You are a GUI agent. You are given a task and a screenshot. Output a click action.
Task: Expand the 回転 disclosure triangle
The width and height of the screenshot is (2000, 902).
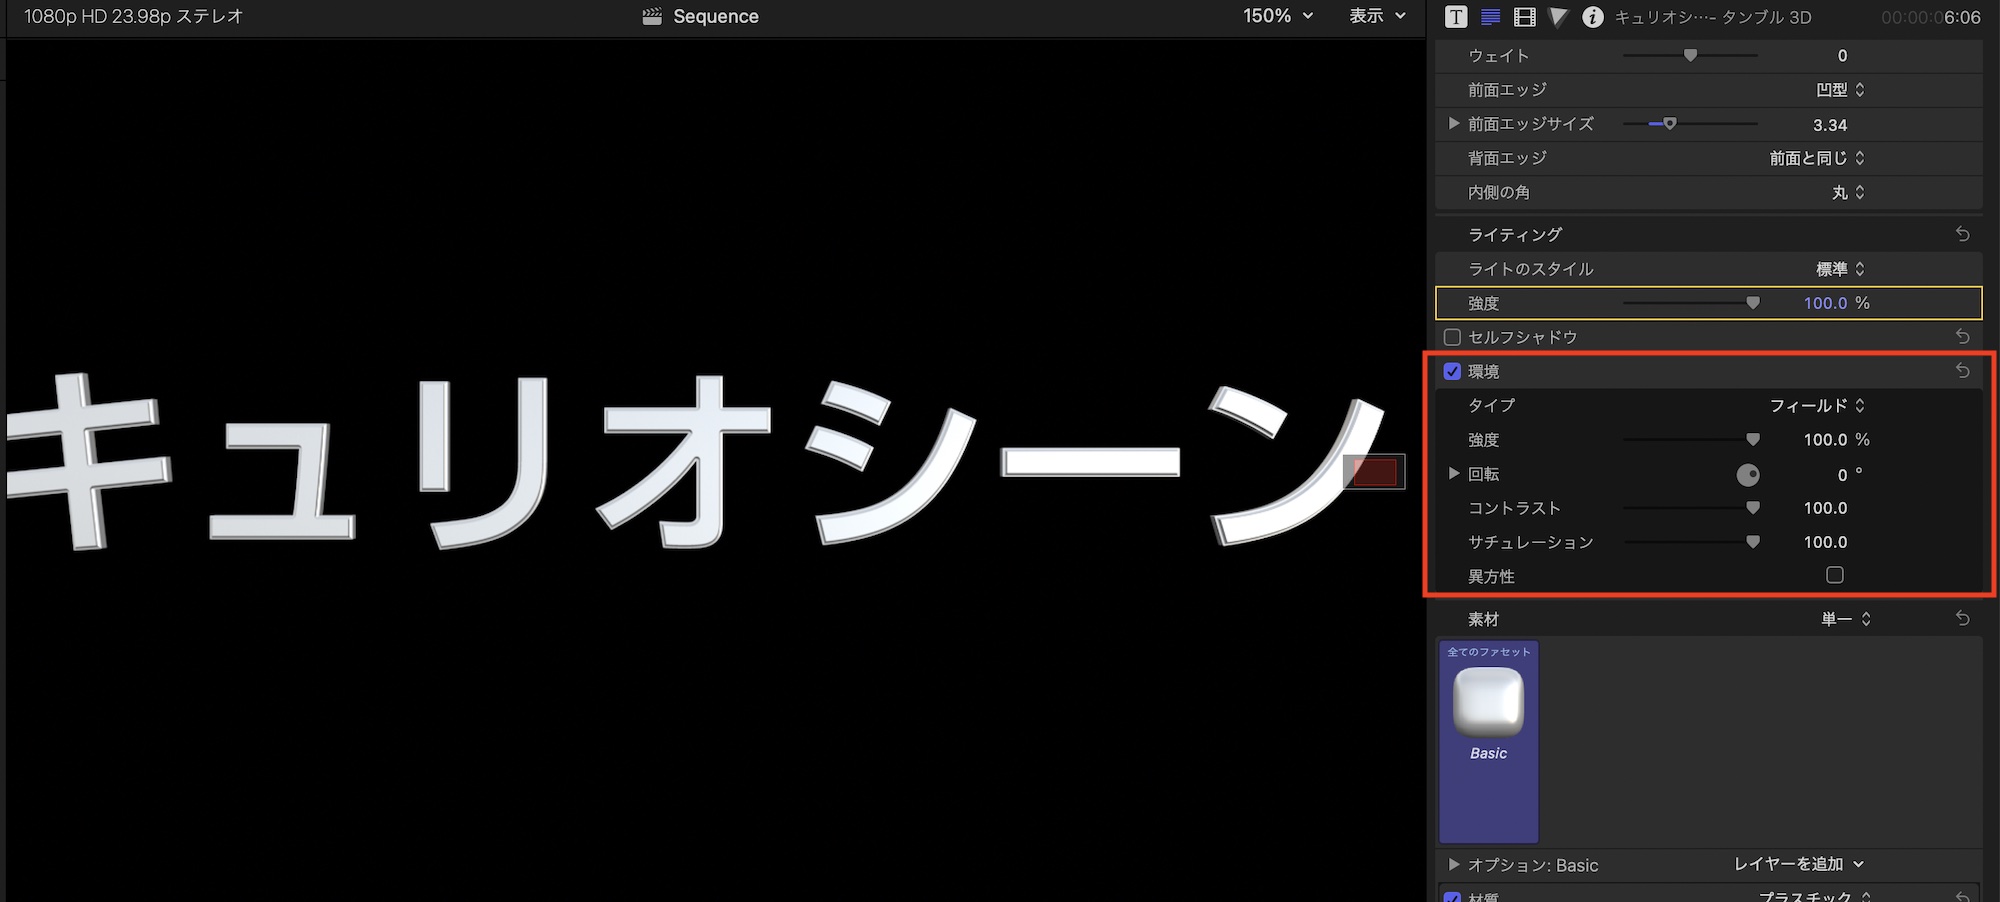click(1453, 474)
